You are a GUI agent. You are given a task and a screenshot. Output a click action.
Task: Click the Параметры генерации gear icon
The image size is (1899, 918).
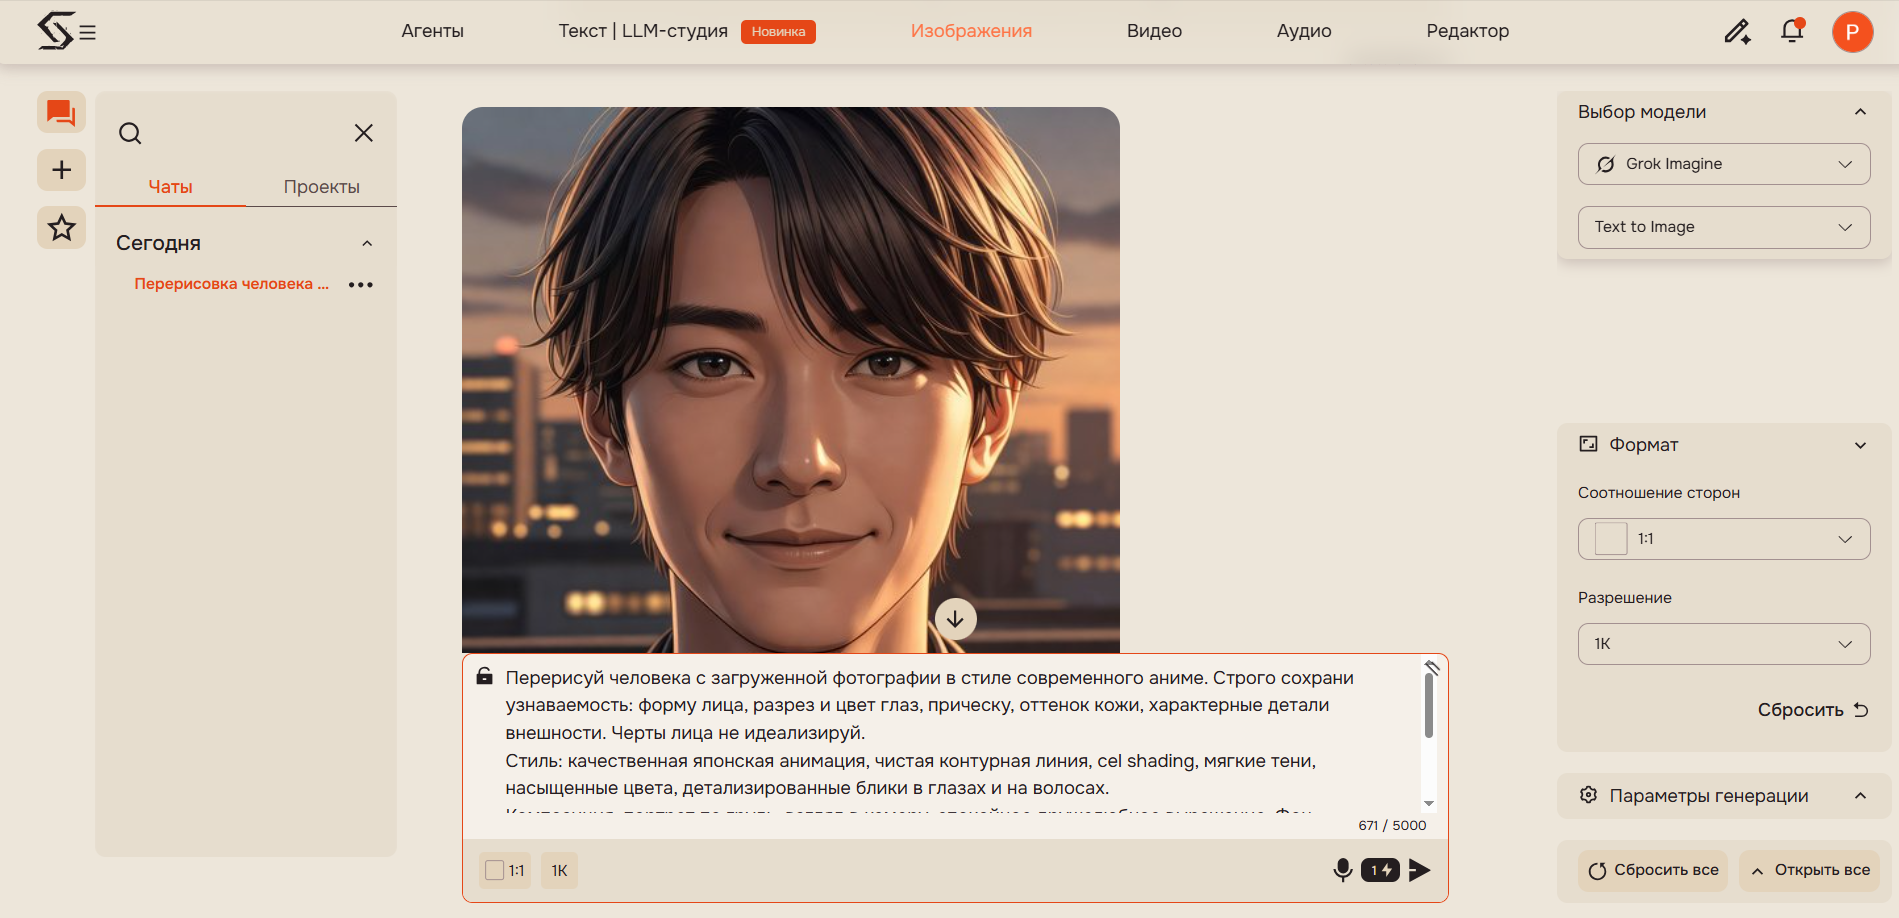(1588, 795)
